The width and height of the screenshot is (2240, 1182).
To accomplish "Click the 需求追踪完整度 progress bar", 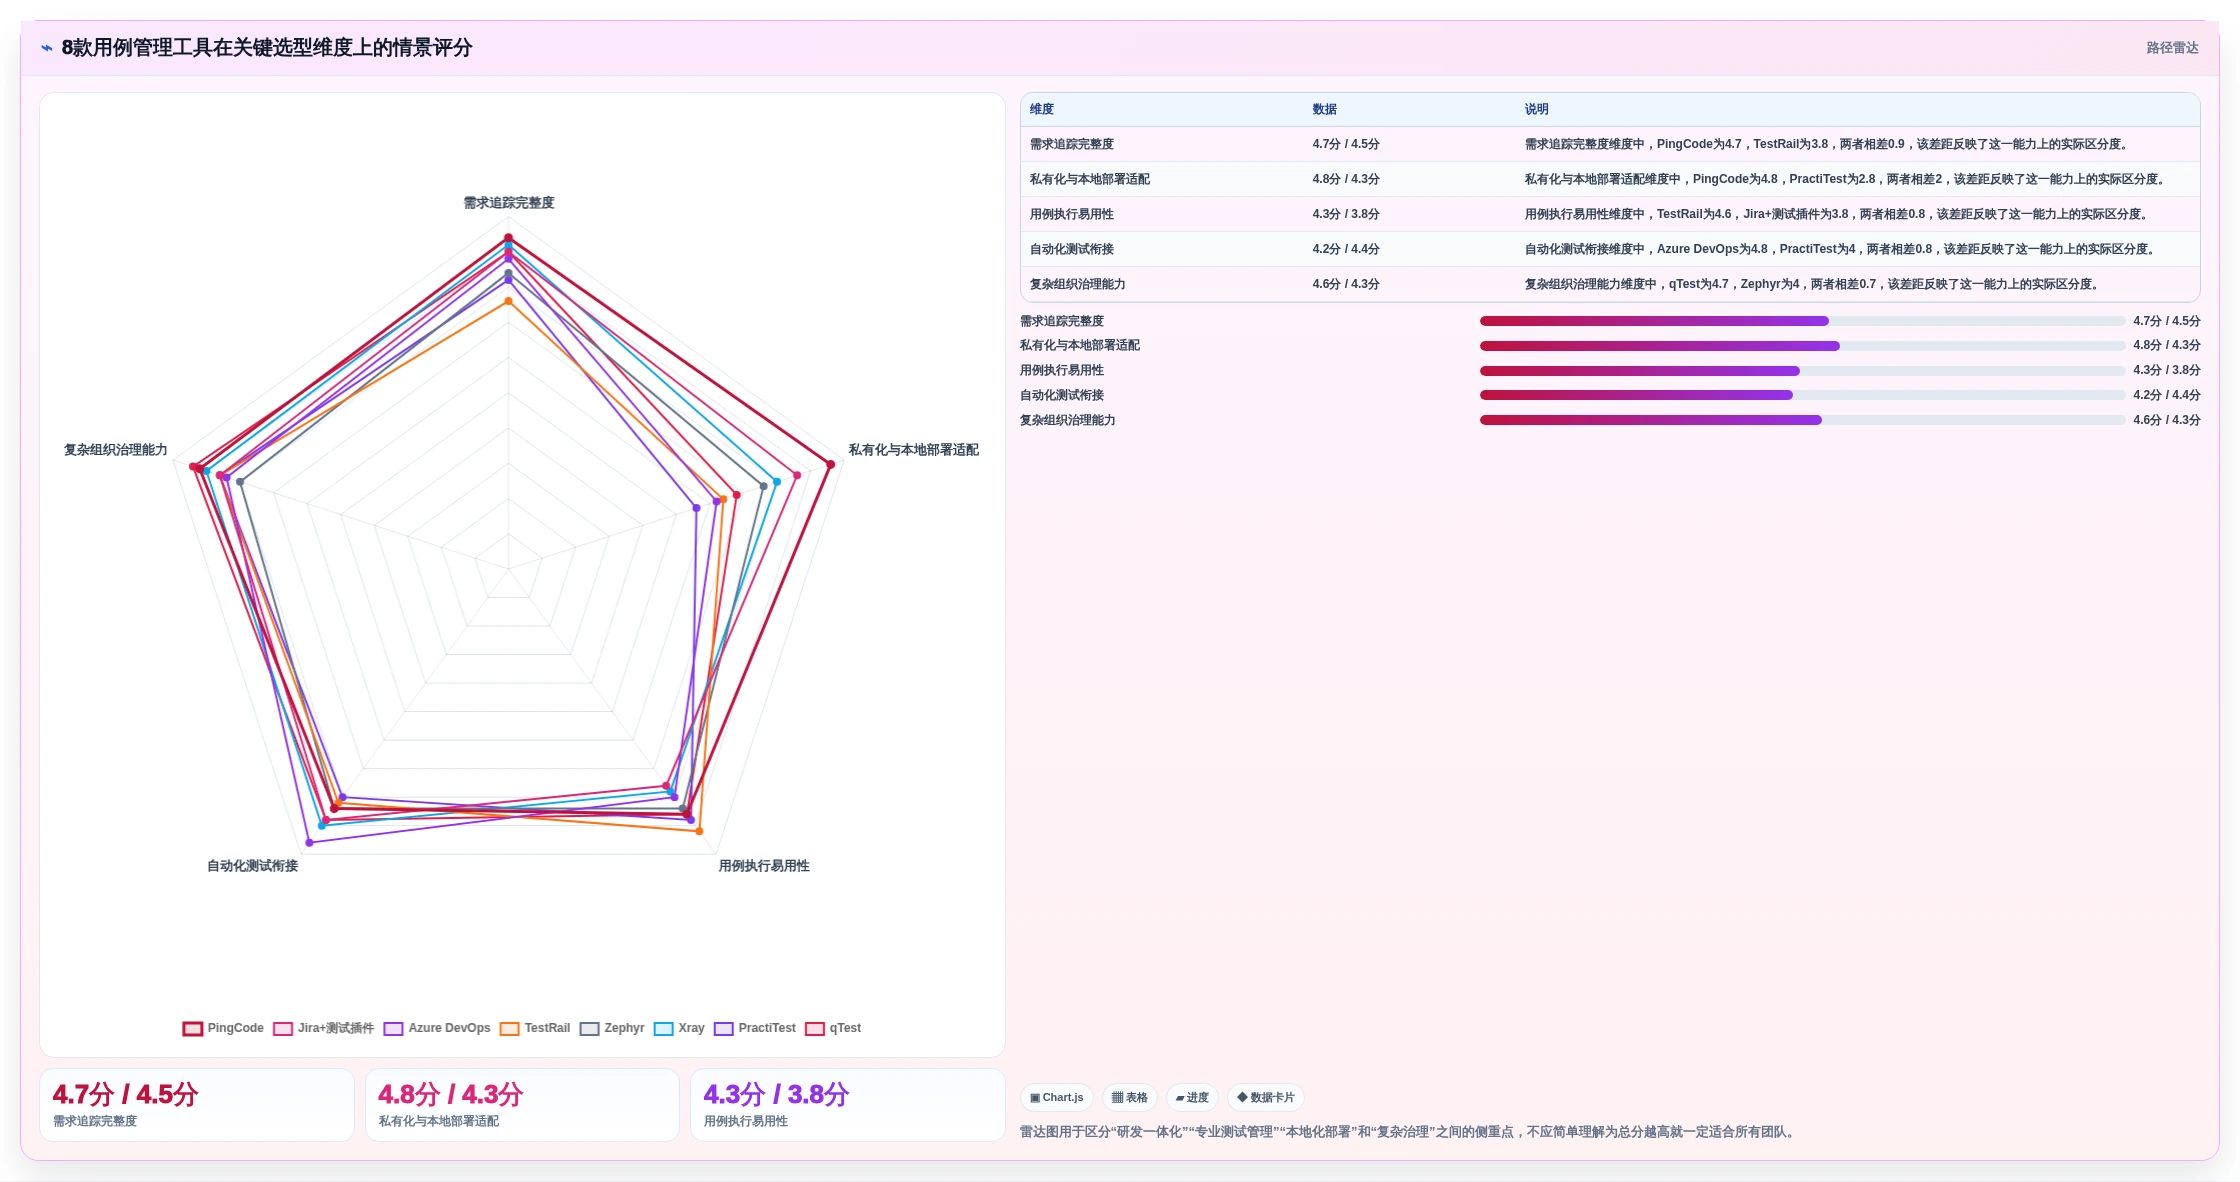I will pos(1802,321).
